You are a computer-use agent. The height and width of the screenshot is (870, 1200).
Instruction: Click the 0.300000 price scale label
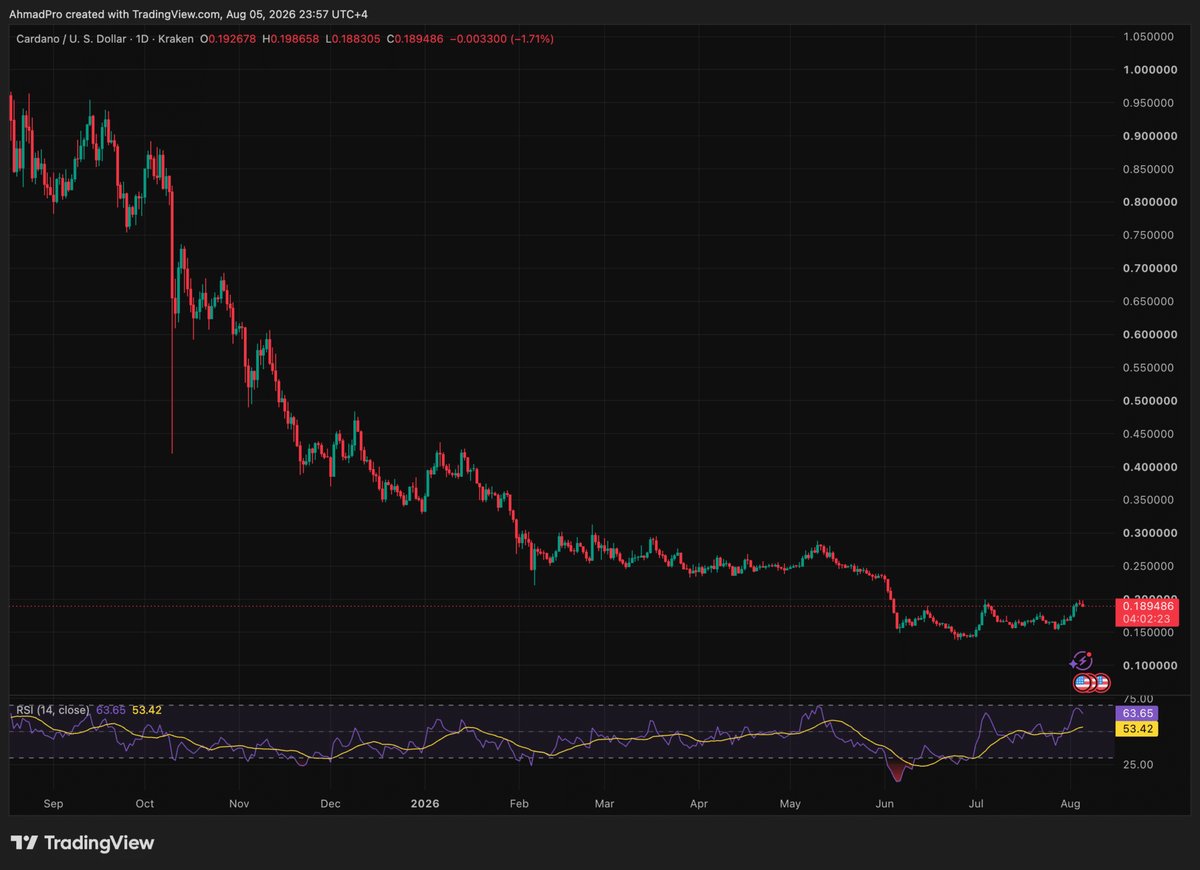1149,533
